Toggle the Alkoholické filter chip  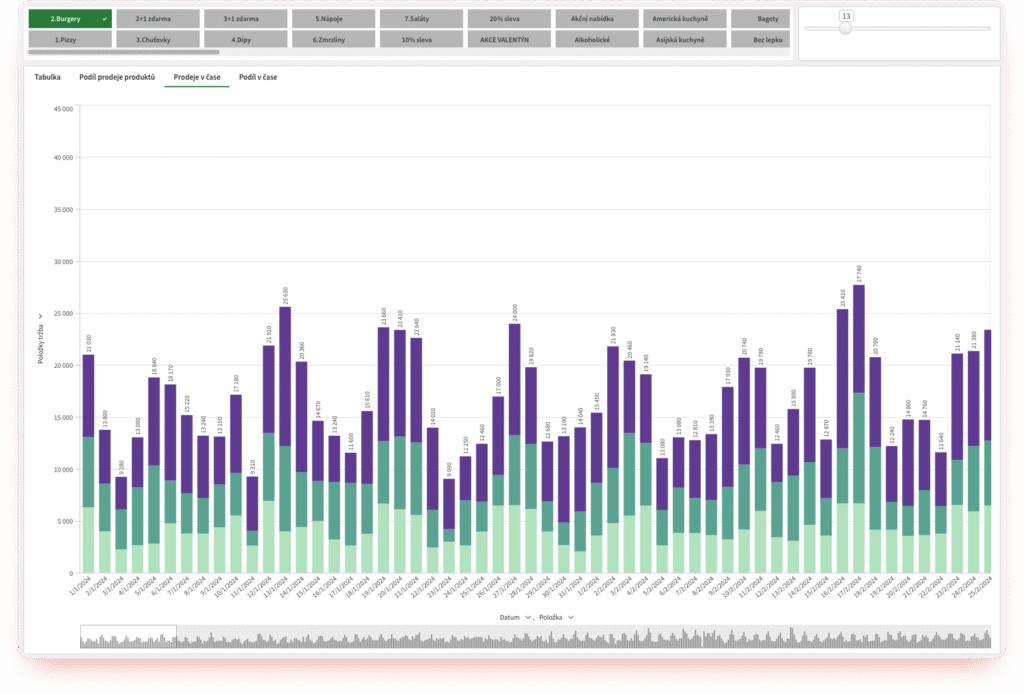(596, 39)
